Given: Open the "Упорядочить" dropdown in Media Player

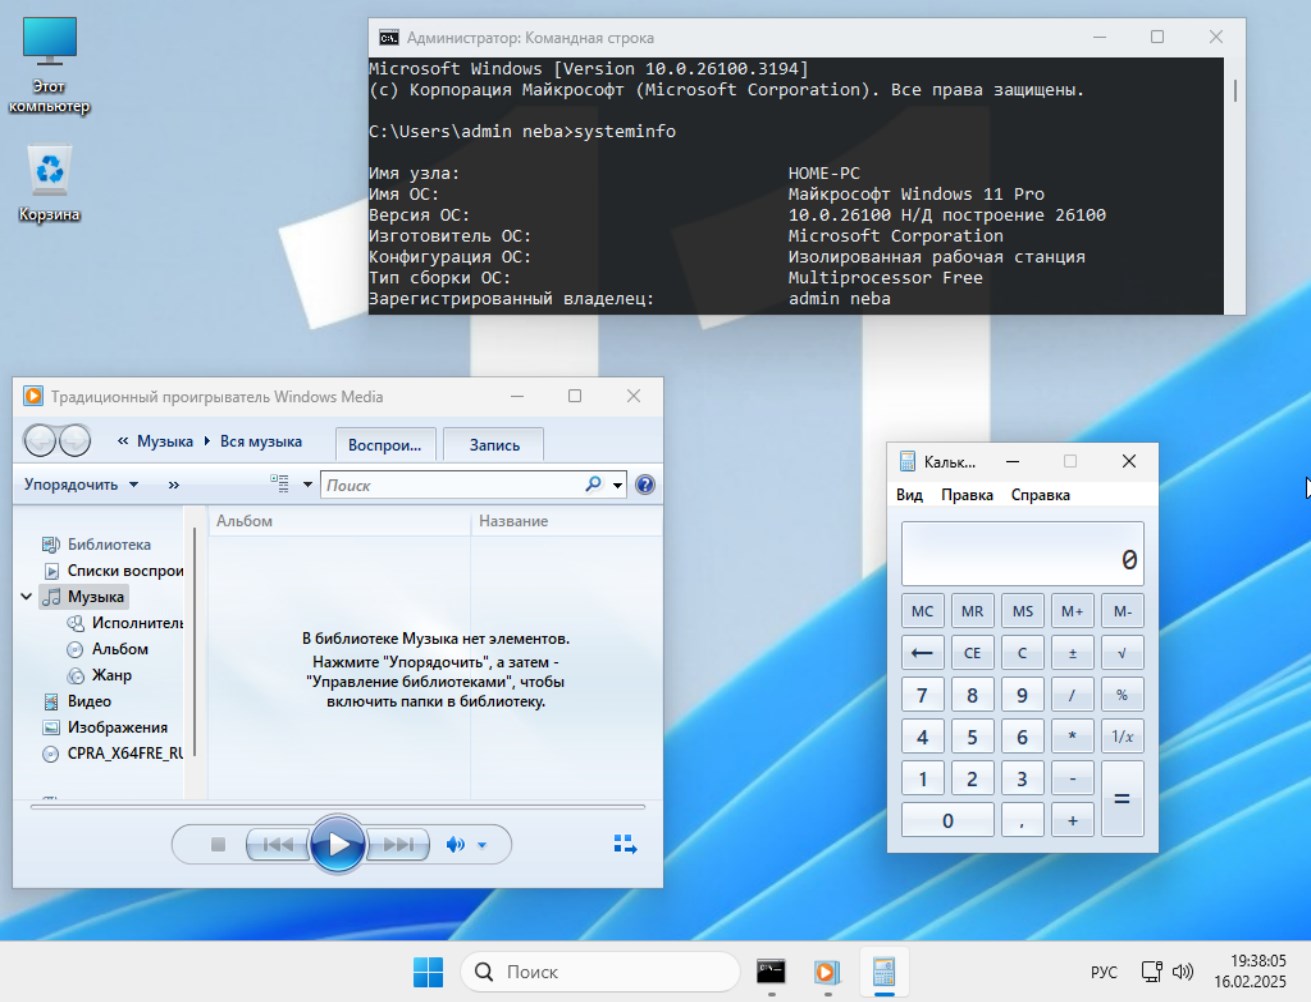Looking at the screenshot, I should [x=80, y=484].
